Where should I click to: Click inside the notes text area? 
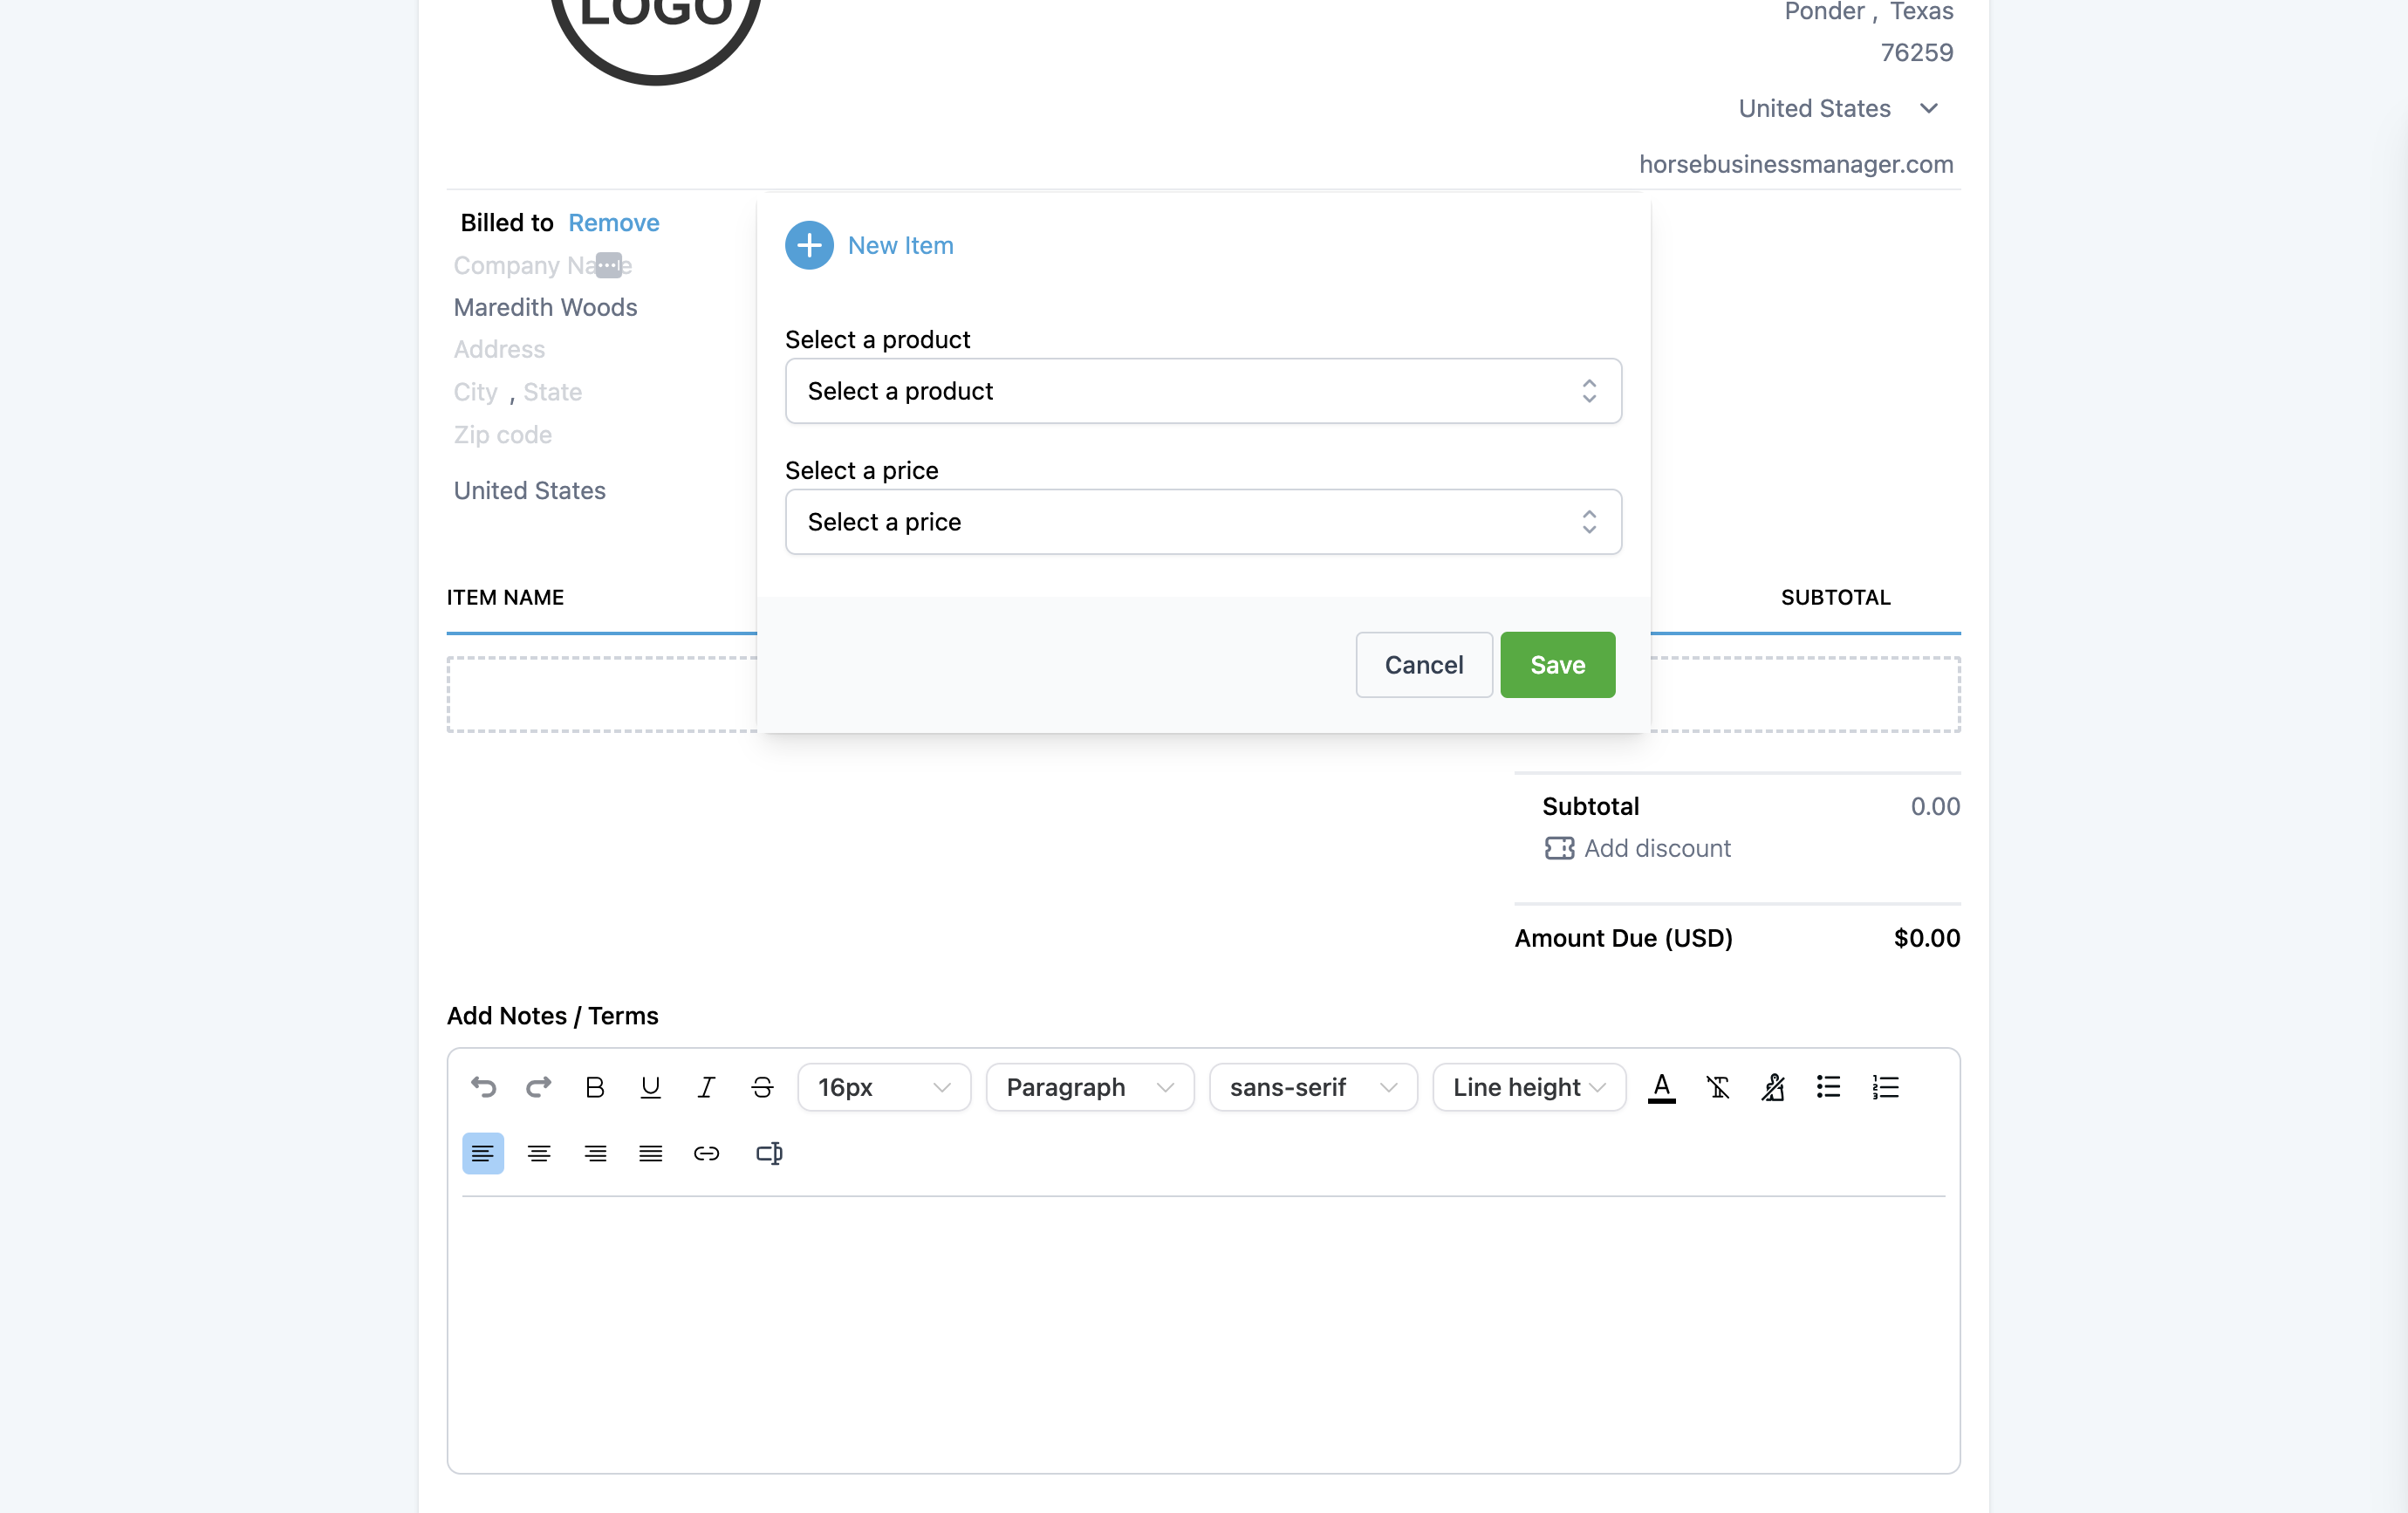pos(1203,1333)
